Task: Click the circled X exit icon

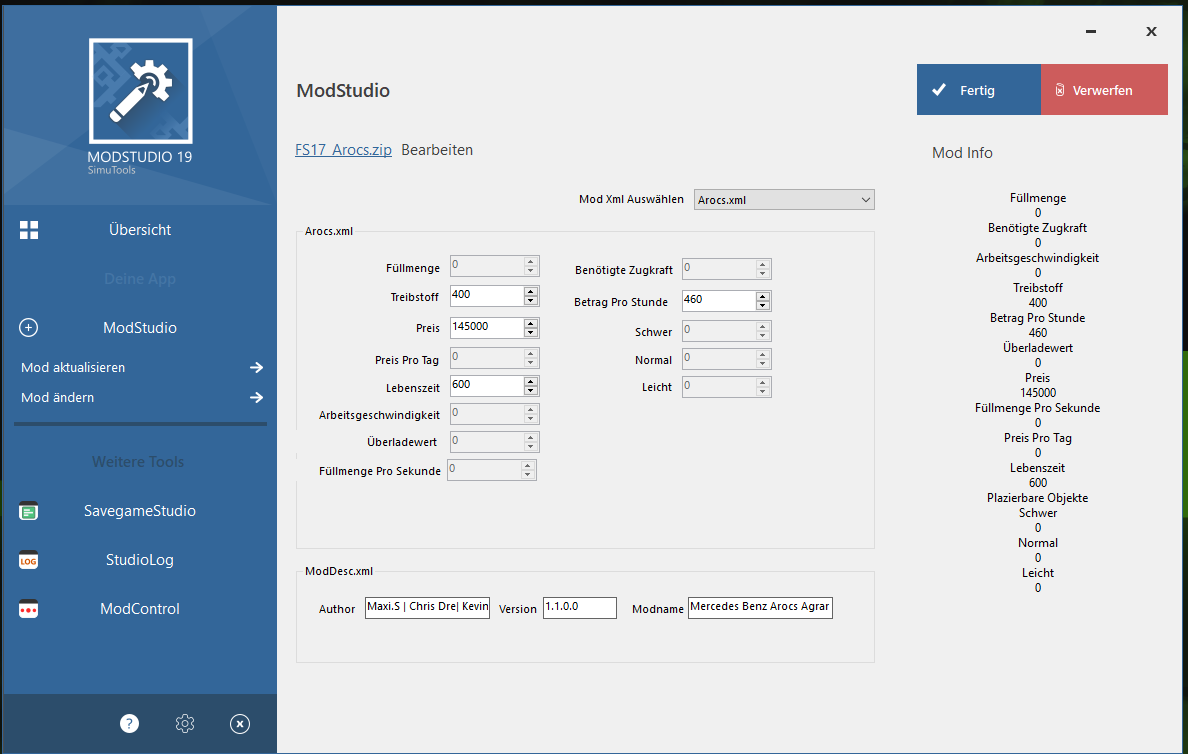Action: click(x=240, y=724)
